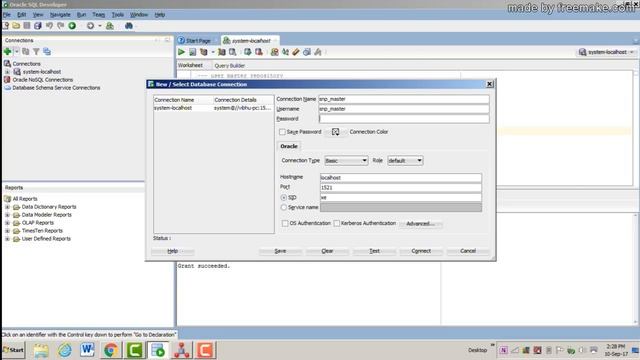Run statement with the green play icon
The width and height of the screenshot is (640, 360).
(x=181, y=52)
